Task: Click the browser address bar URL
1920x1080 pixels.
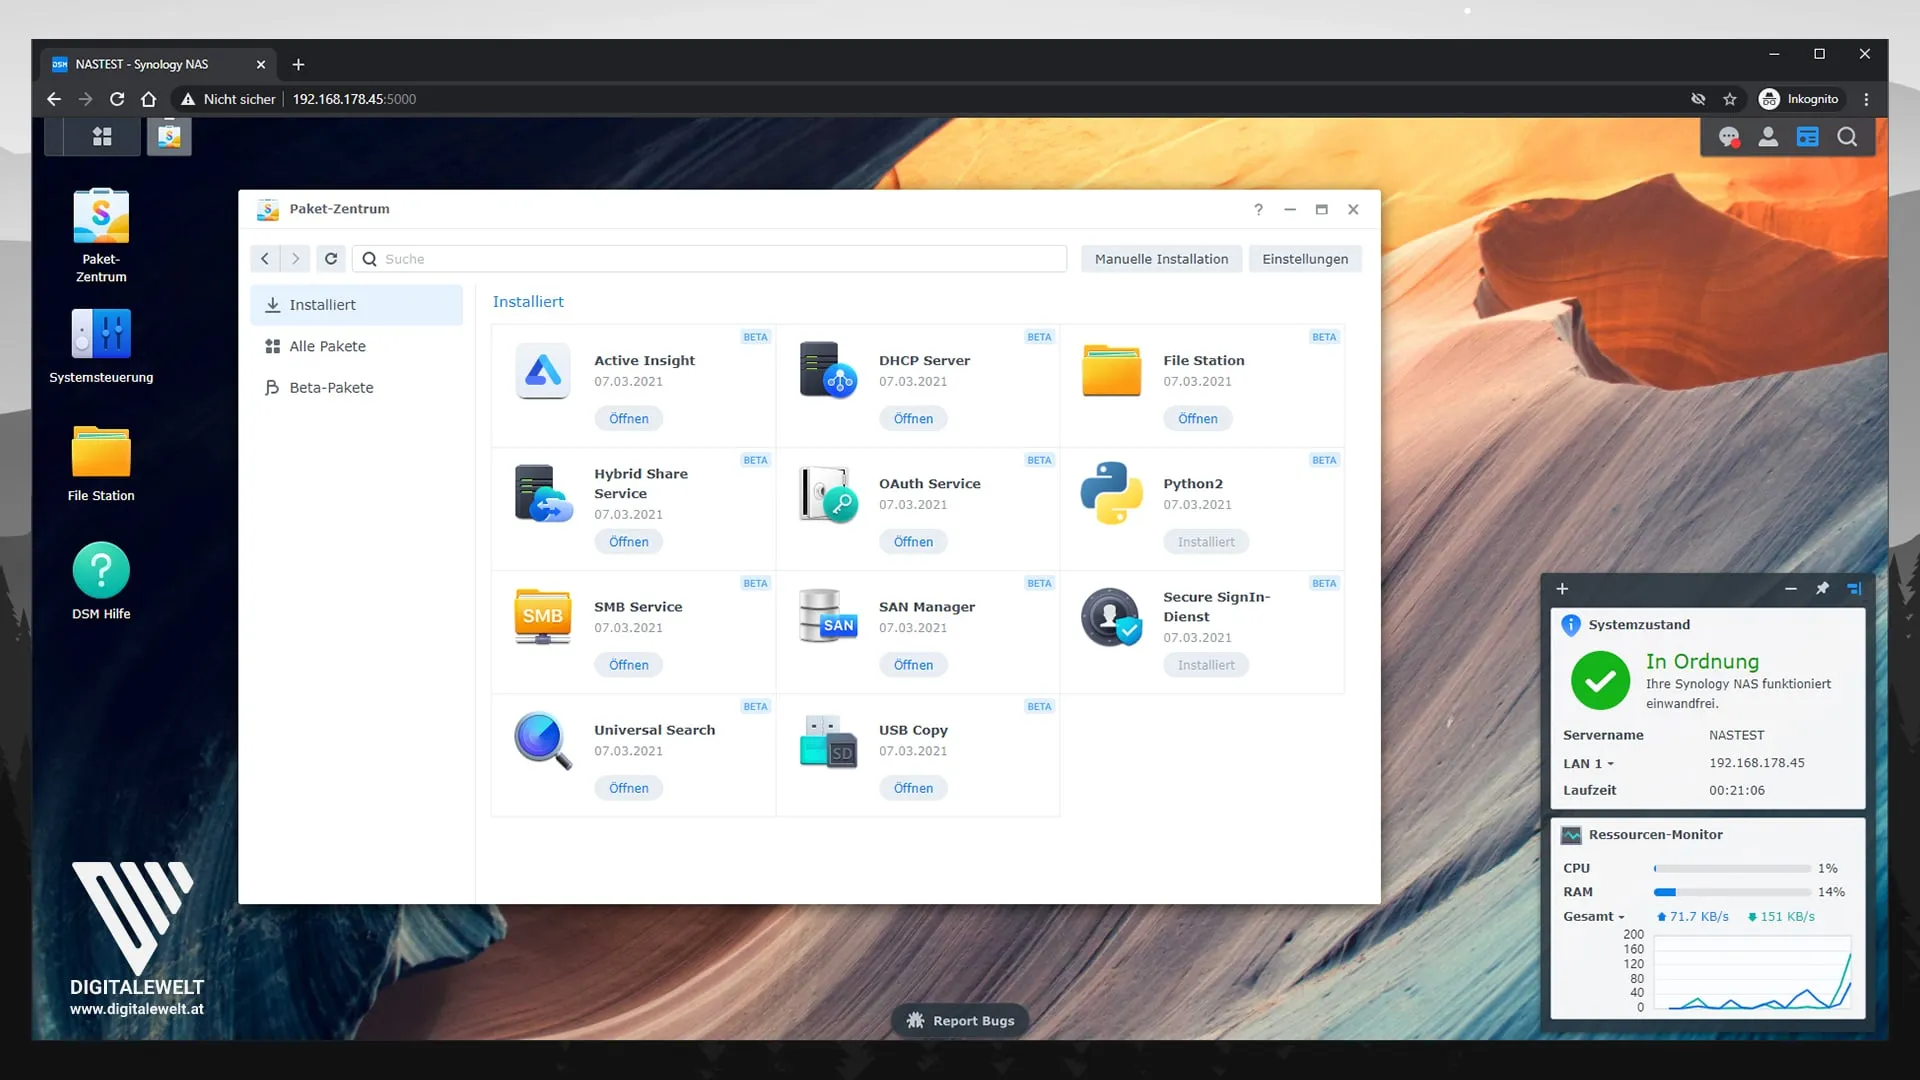Action: click(354, 99)
